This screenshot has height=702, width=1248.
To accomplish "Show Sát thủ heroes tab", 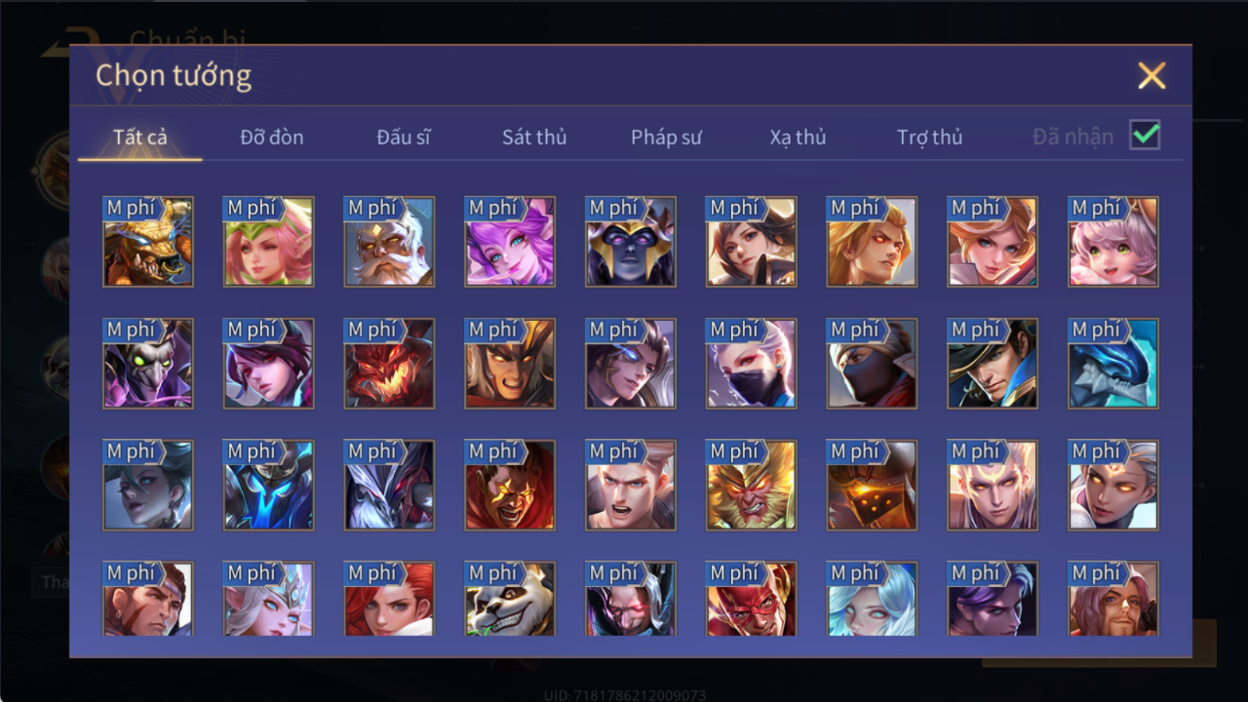I will pos(534,137).
